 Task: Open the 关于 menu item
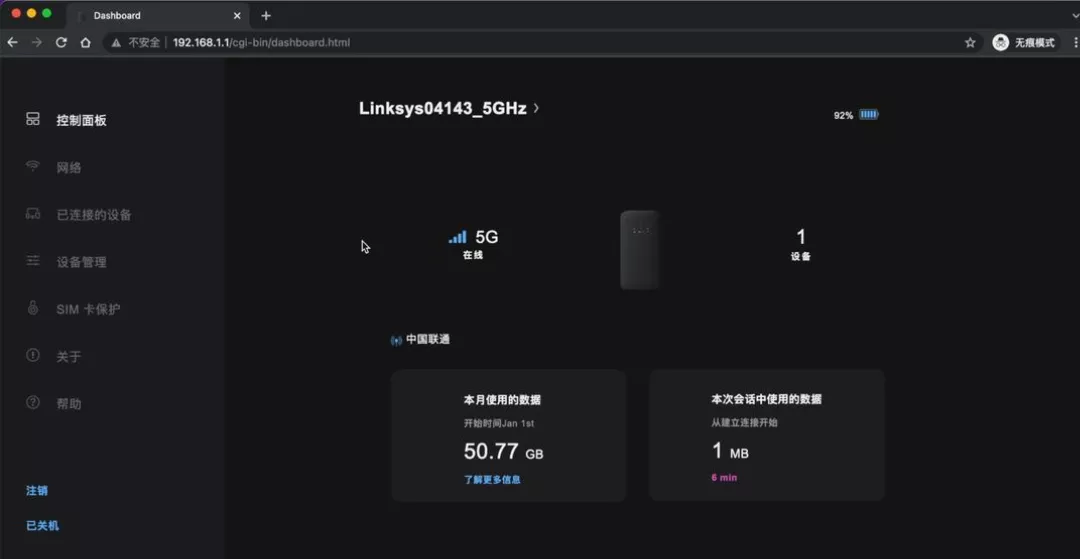pos(69,357)
